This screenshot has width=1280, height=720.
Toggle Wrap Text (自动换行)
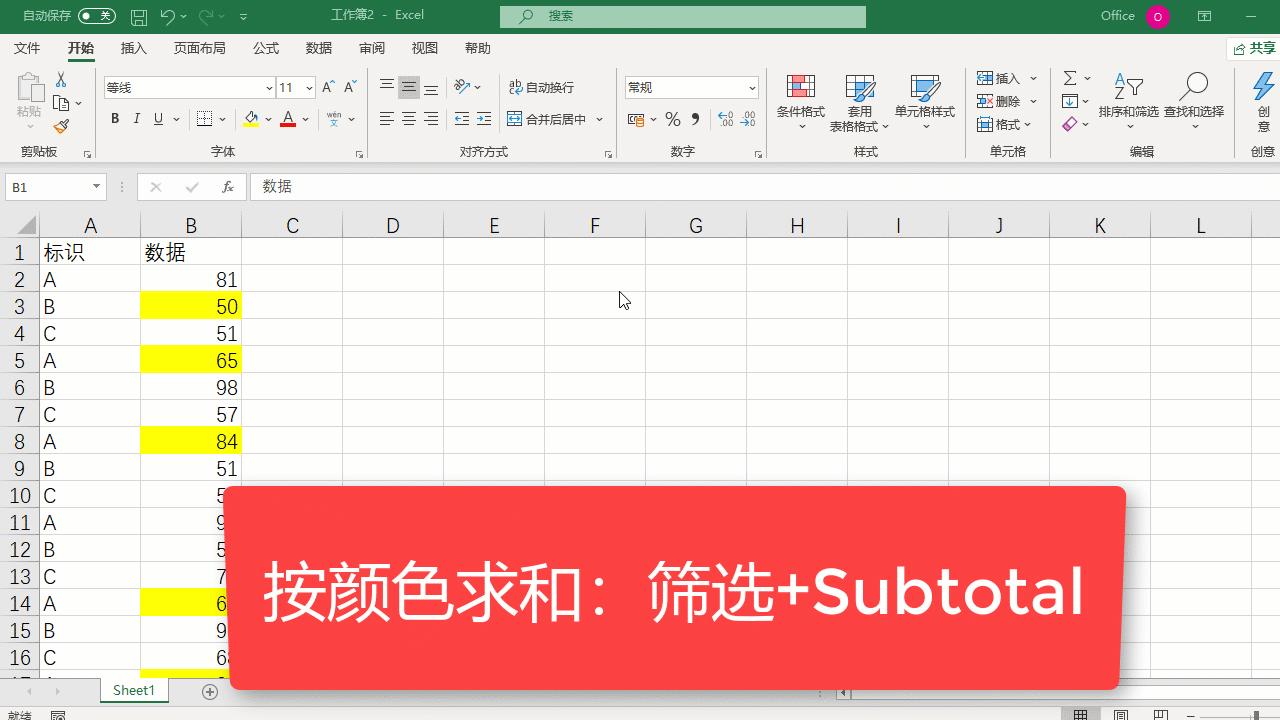pos(541,87)
